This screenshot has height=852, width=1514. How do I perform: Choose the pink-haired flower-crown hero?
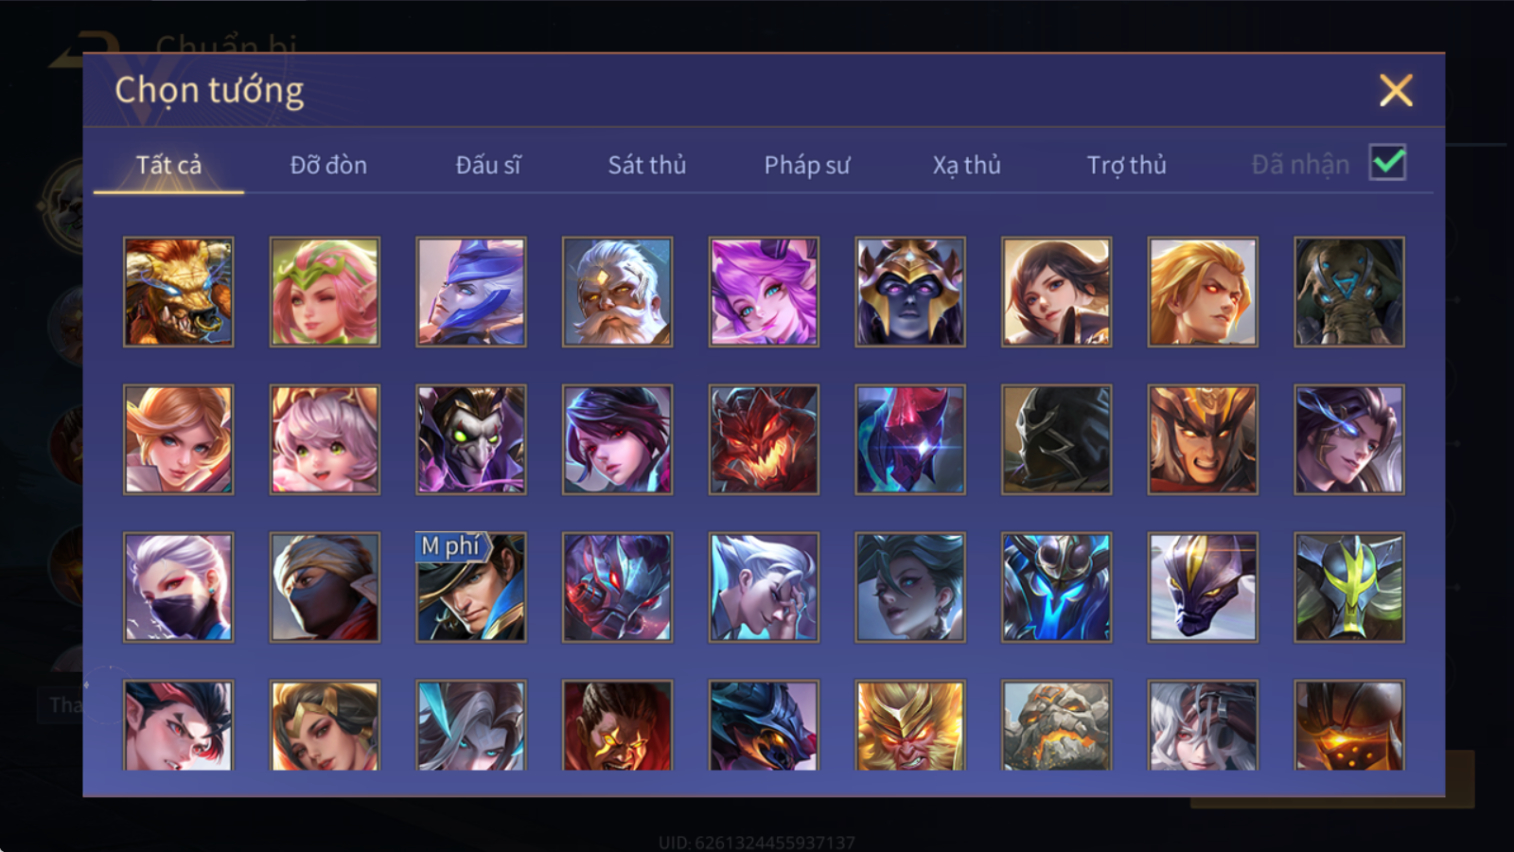[x=325, y=292]
